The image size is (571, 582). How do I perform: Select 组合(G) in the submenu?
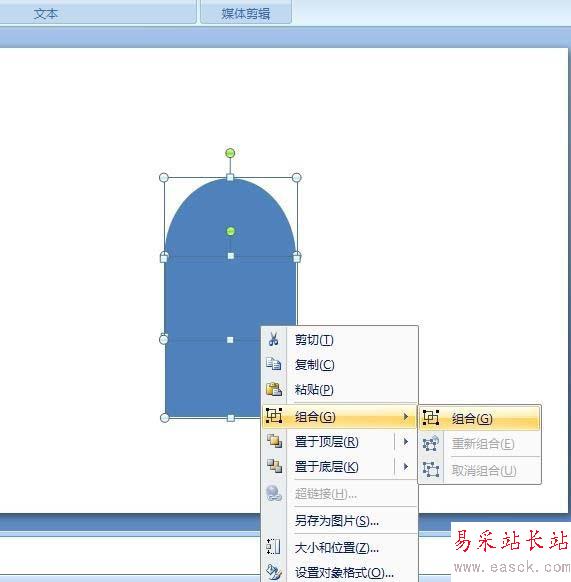[x=479, y=418]
